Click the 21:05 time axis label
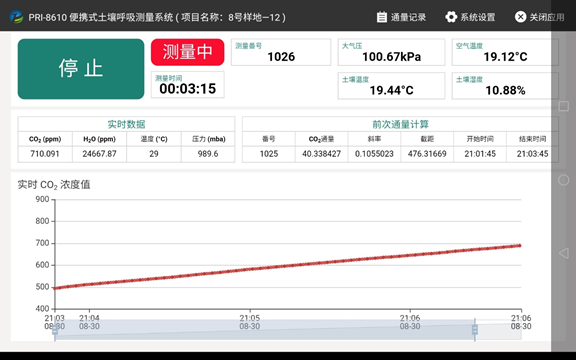The image size is (576, 360). point(250,322)
